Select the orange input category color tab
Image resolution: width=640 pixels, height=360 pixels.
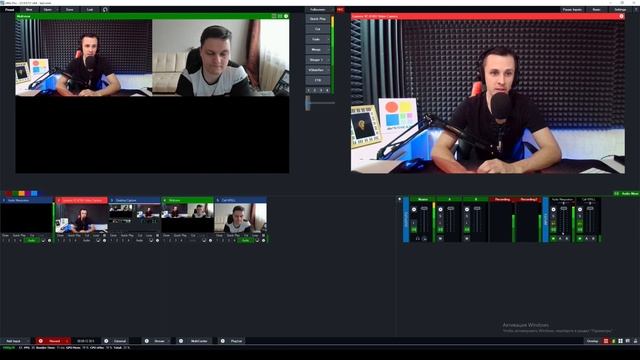[22, 193]
